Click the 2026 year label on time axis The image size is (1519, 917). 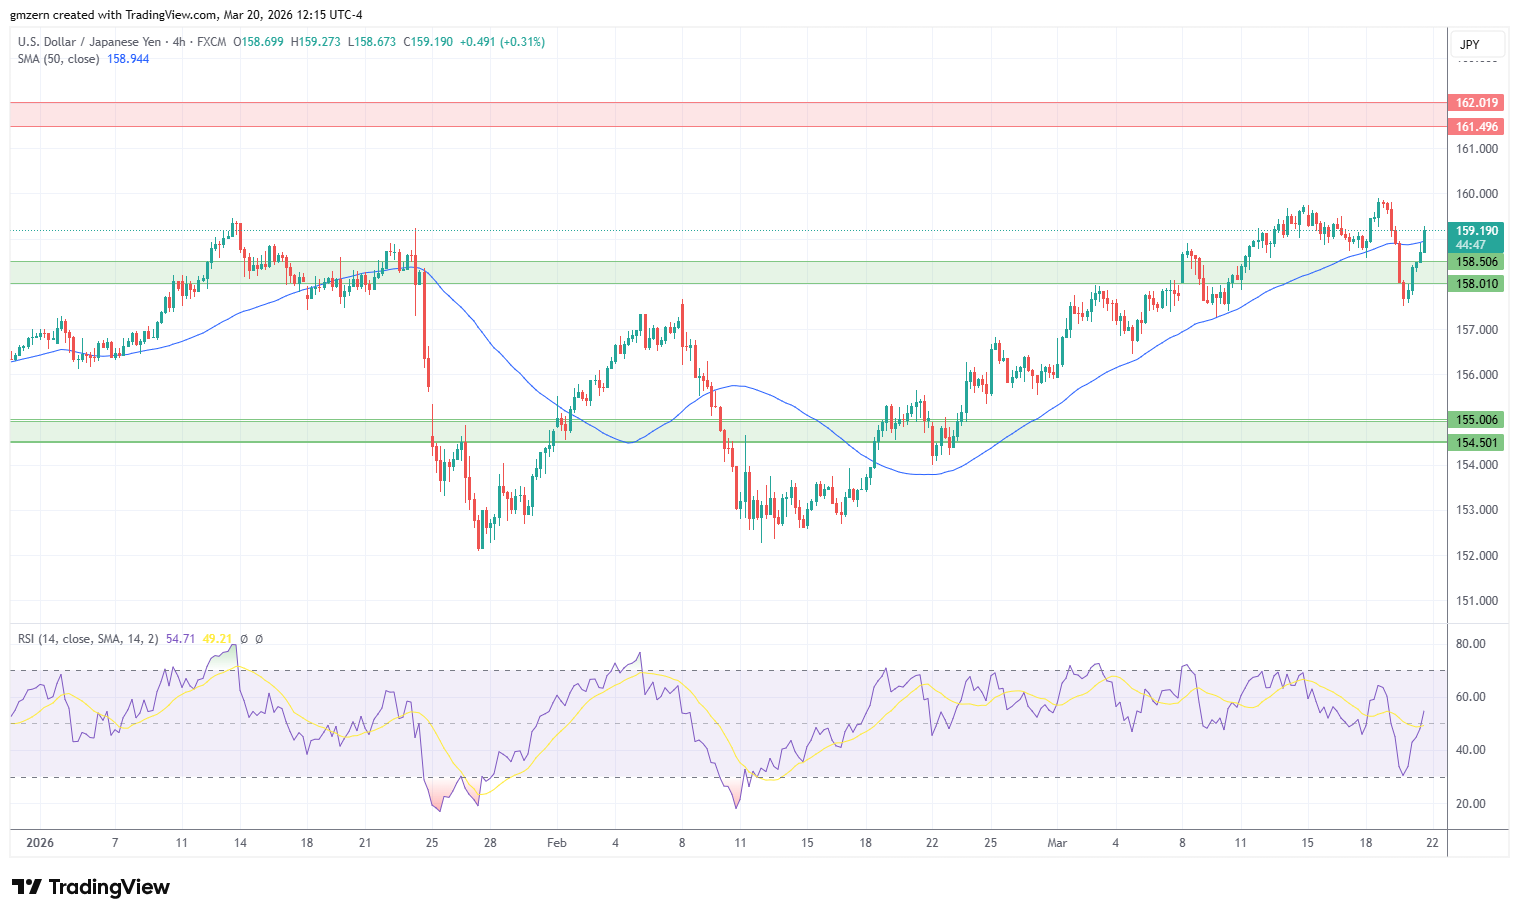40,843
